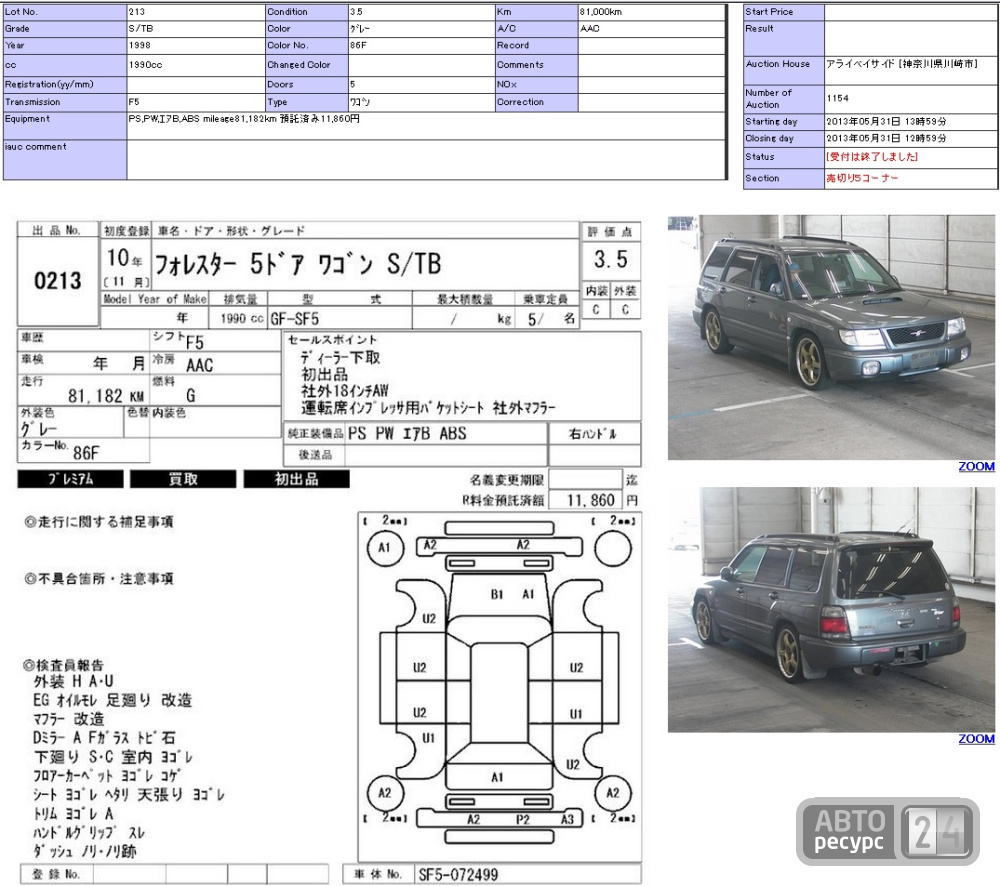This screenshot has width=1000, height=886.
Task: Click the ◎走行に関する補足事項 heading
Action: coord(98,522)
